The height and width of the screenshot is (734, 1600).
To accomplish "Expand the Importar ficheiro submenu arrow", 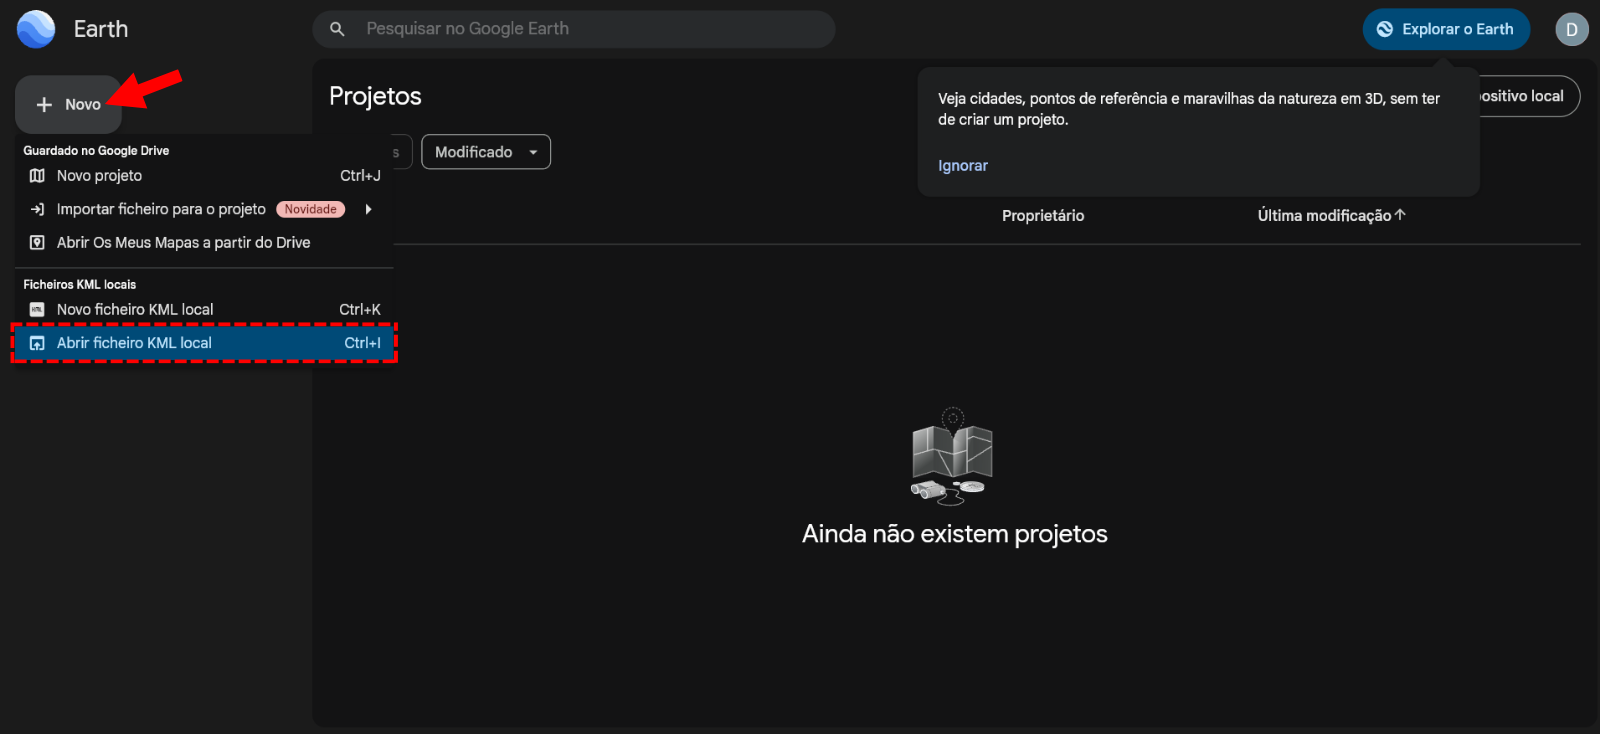I will (368, 209).
